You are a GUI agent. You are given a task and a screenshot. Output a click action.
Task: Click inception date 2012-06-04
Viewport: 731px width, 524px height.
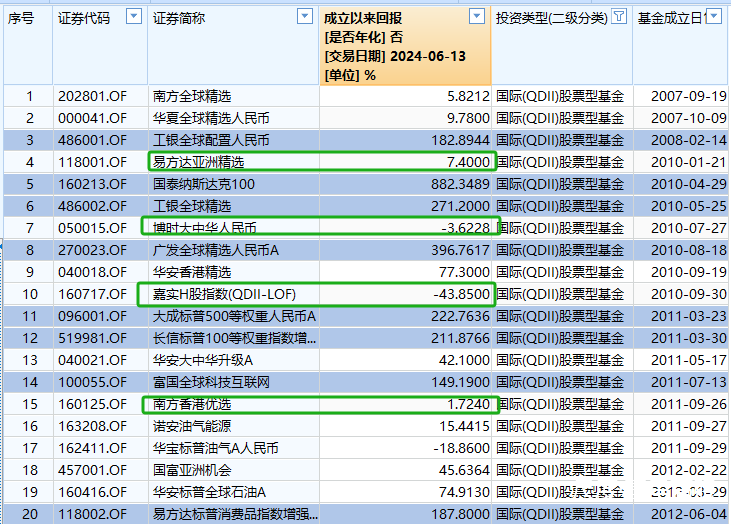click(x=689, y=514)
